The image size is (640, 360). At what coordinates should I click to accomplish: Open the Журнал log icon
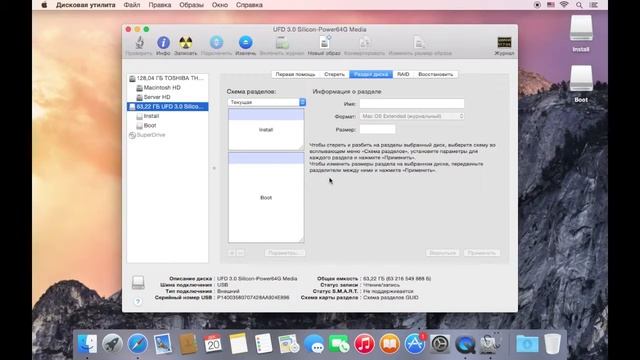point(504,42)
